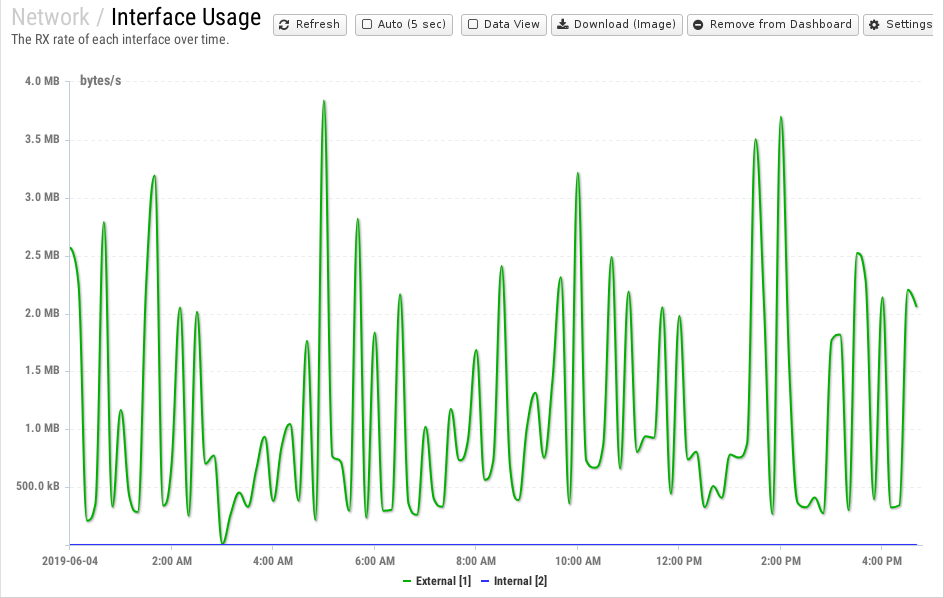944x598 pixels.
Task: Open the Settings button
Action: click(900, 25)
